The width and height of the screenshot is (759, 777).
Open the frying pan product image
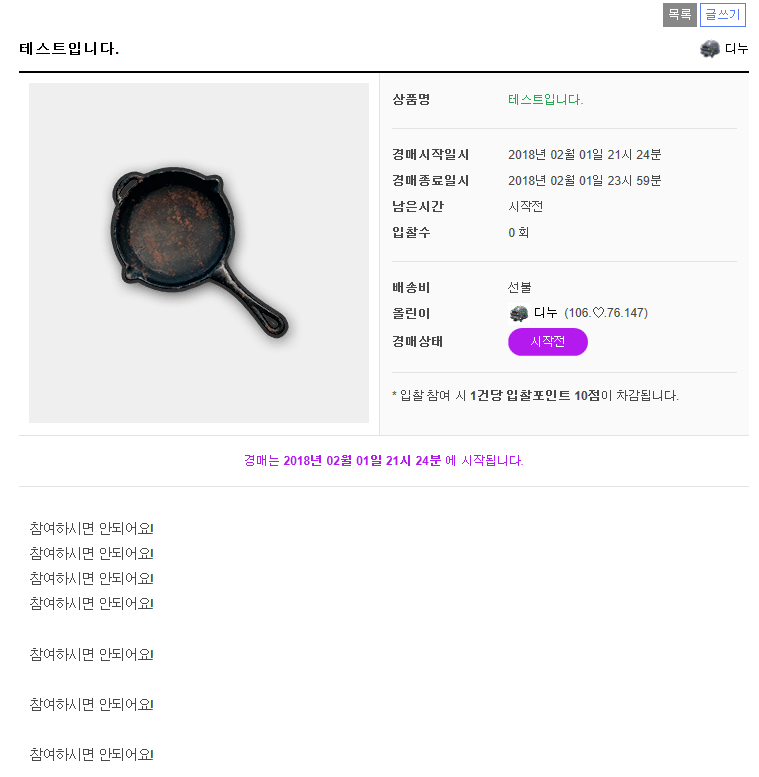[x=198, y=253]
